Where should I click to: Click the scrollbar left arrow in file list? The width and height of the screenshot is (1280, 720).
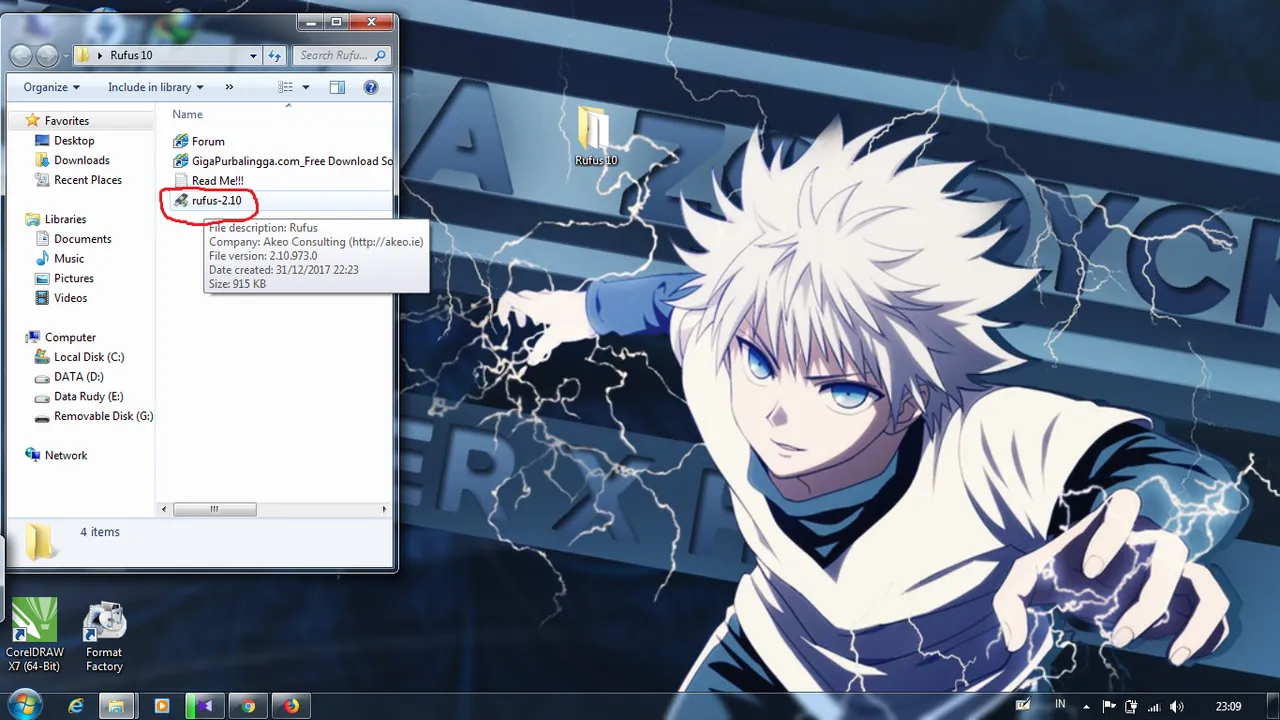click(166, 509)
